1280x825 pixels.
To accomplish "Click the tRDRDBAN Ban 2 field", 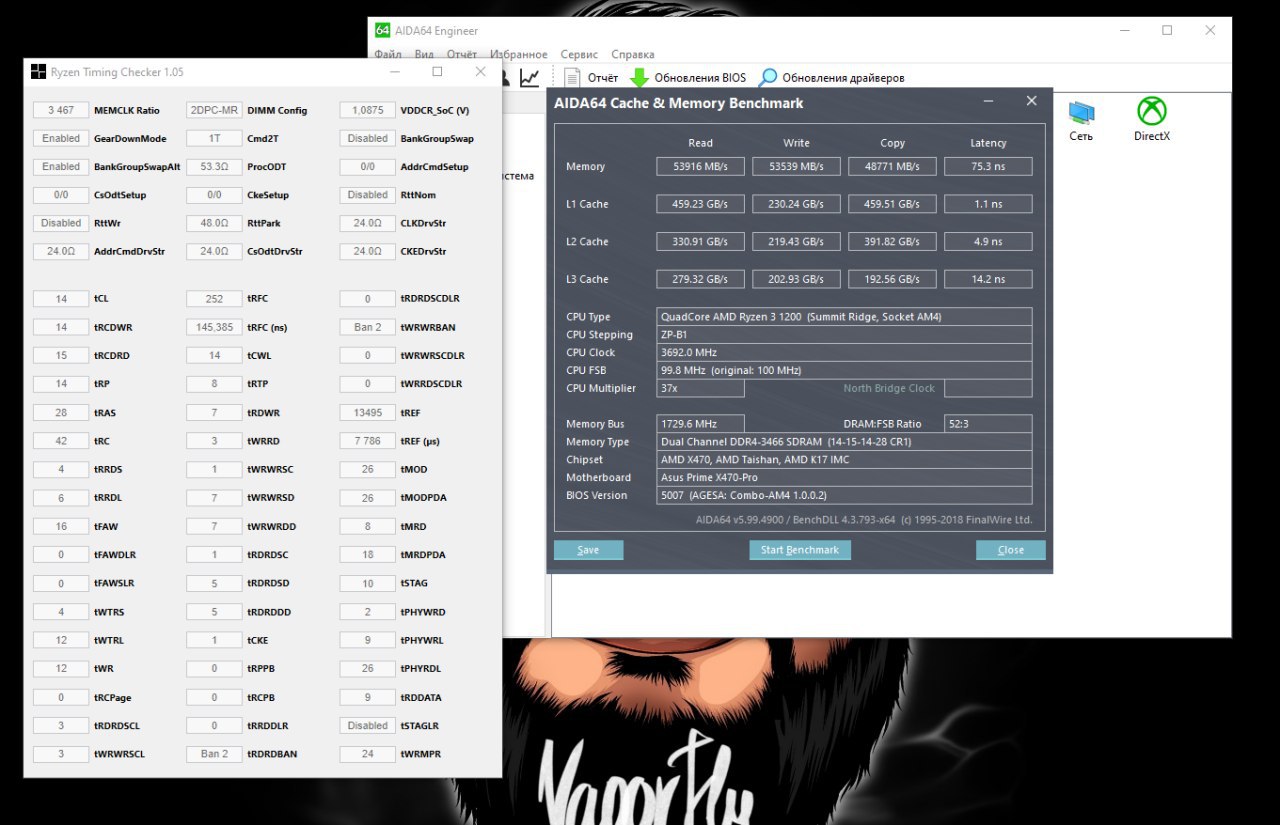I will point(214,753).
